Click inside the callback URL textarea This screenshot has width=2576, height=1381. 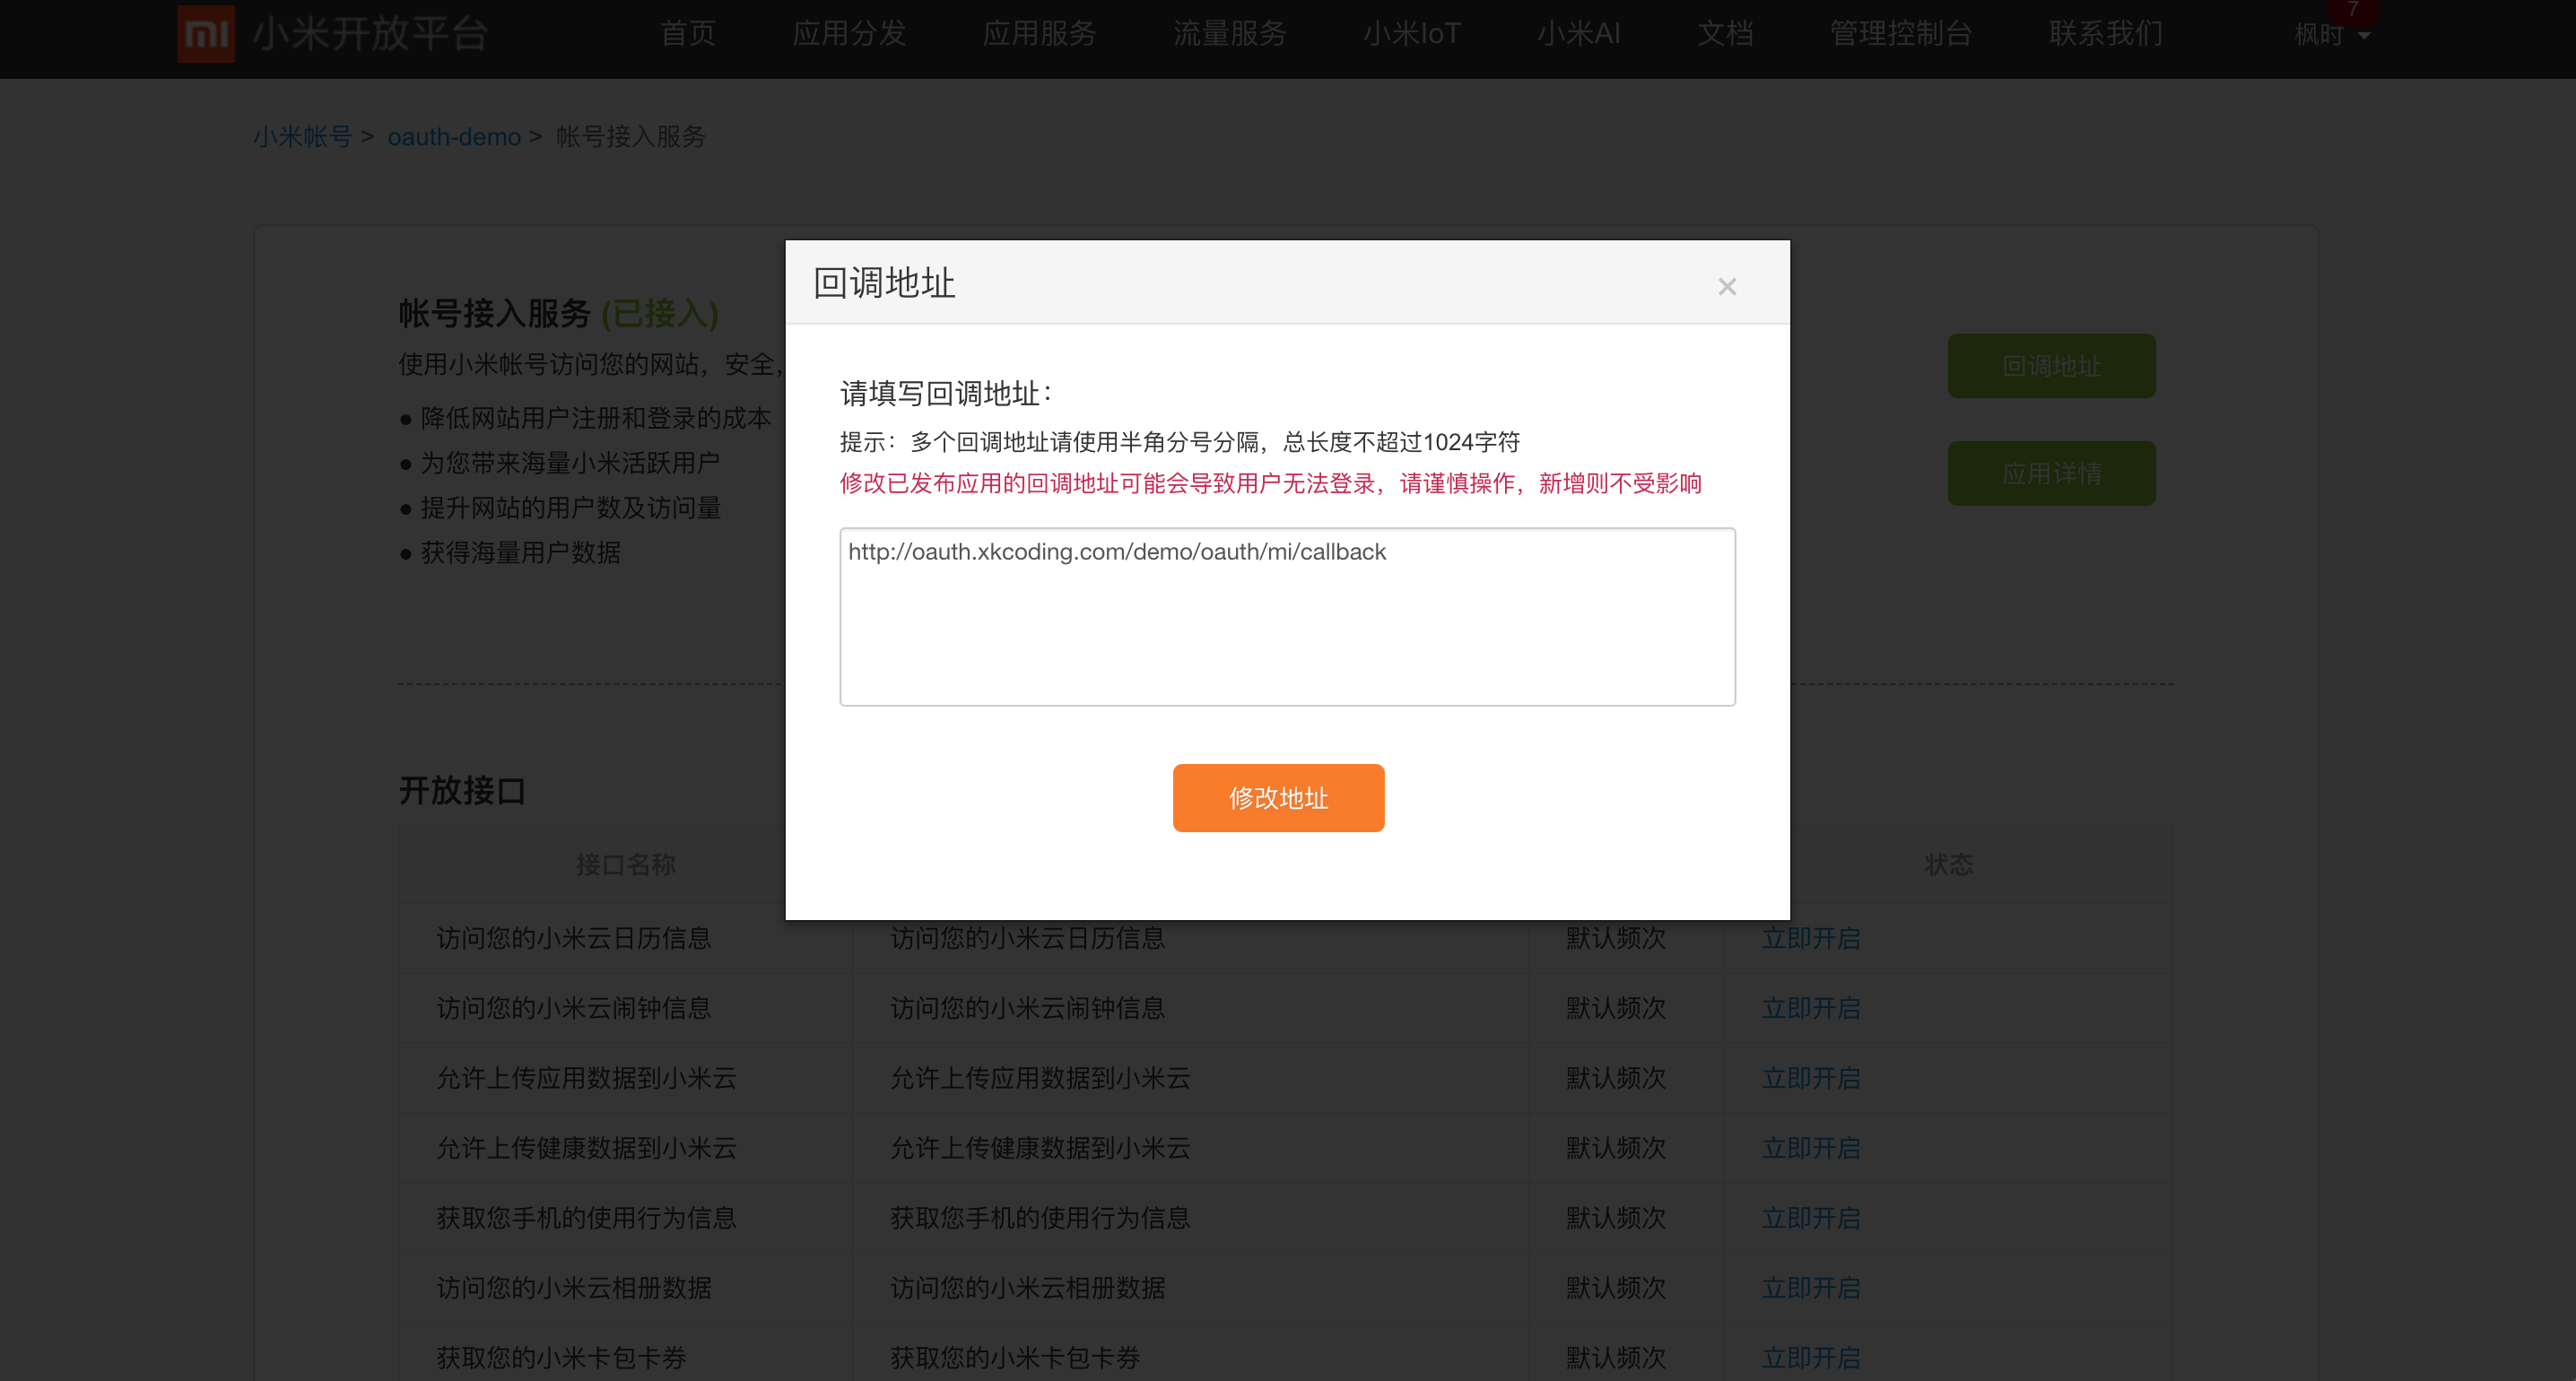pyautogui.click(x=1287, y=617)
